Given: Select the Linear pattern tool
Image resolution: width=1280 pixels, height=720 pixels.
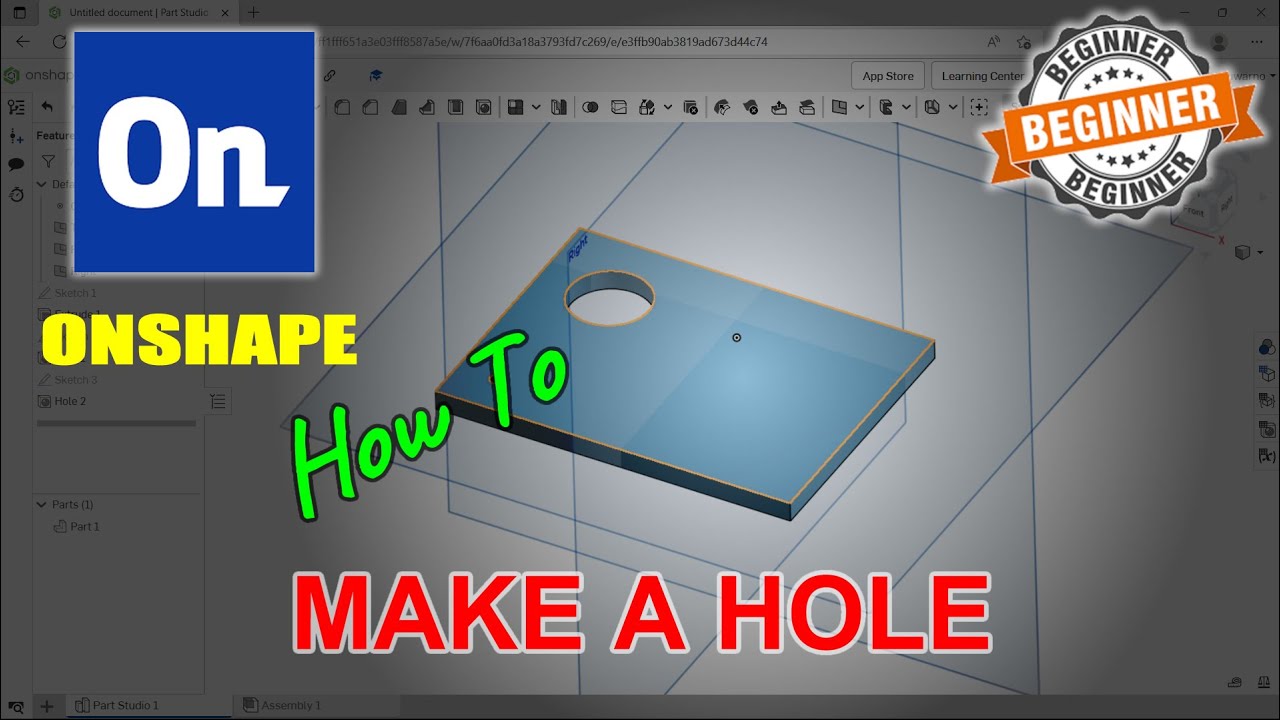Looking at the screenshot, I should pyautogui.click(x=516, y=107).
